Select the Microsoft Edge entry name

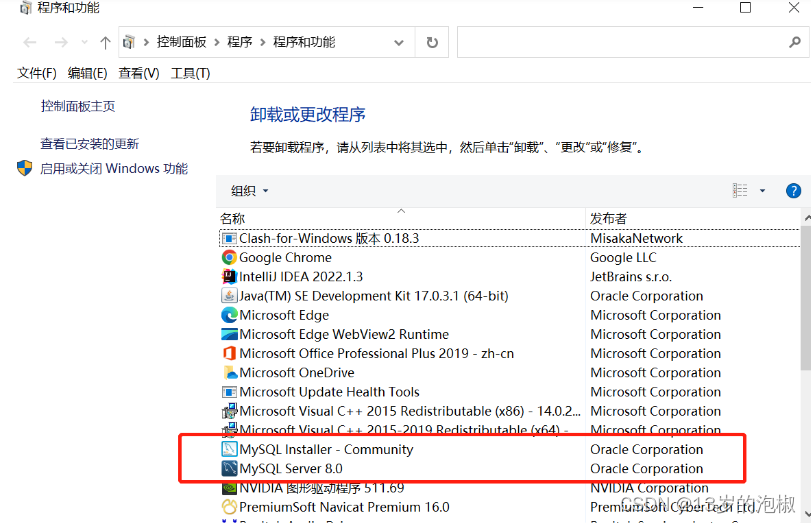[x=284, y=315]
